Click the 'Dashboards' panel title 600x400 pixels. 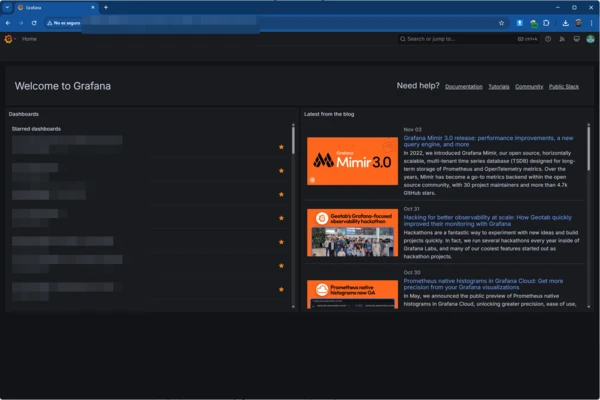[24, 114]
